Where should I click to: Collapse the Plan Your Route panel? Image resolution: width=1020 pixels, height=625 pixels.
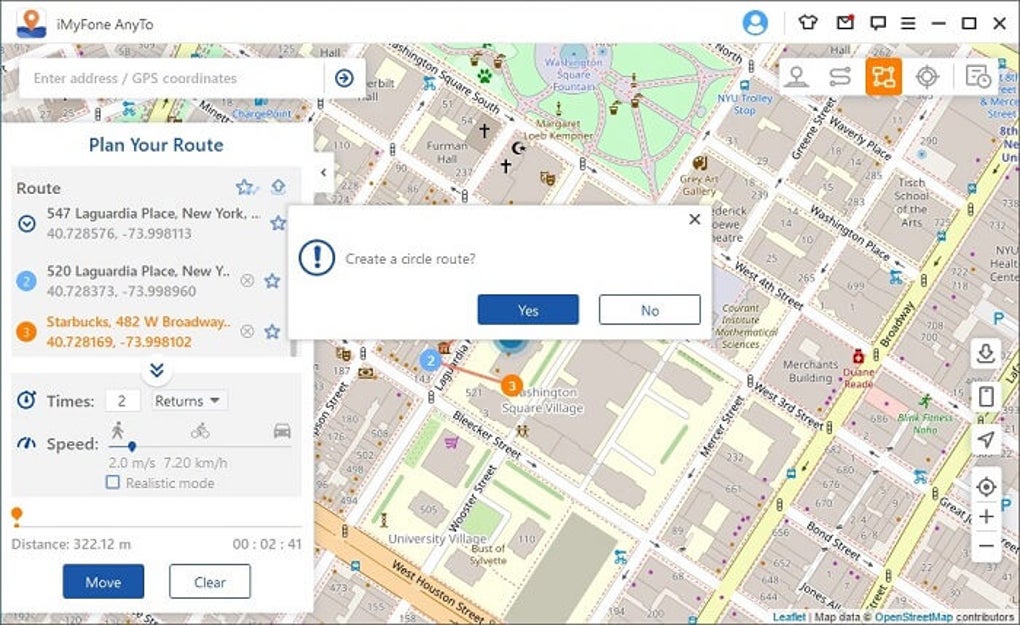323,172
